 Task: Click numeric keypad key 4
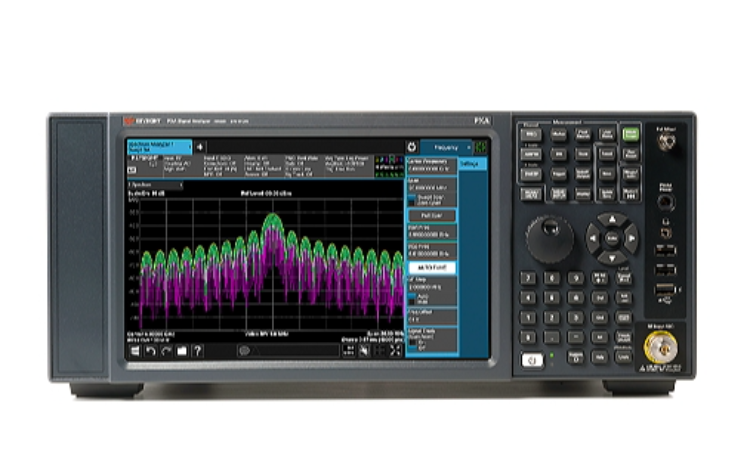click(528, 298)
